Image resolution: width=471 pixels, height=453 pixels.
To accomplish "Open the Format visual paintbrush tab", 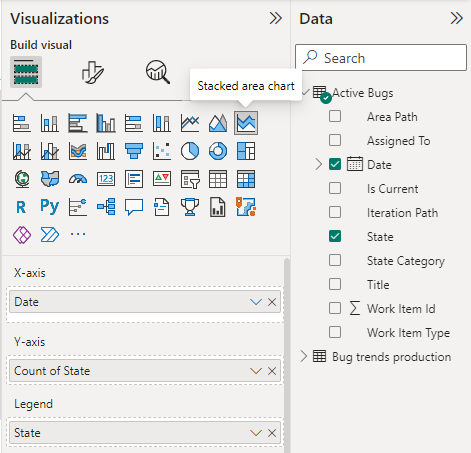I will [x=92, y=72].
